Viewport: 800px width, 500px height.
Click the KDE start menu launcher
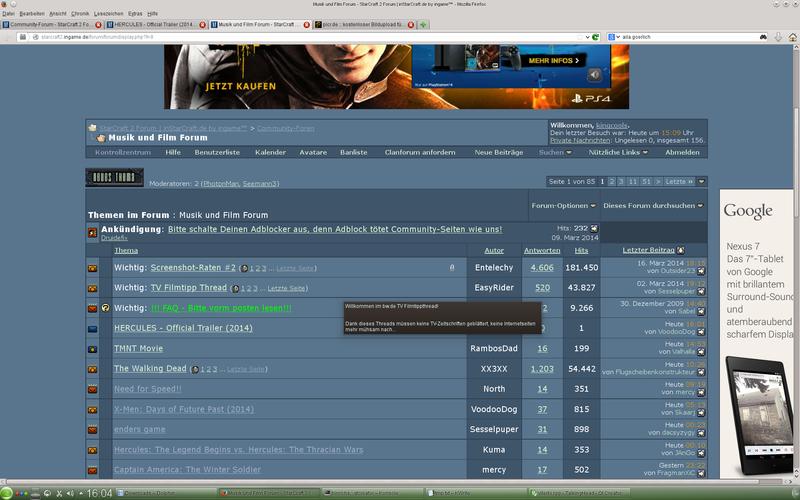6,493
